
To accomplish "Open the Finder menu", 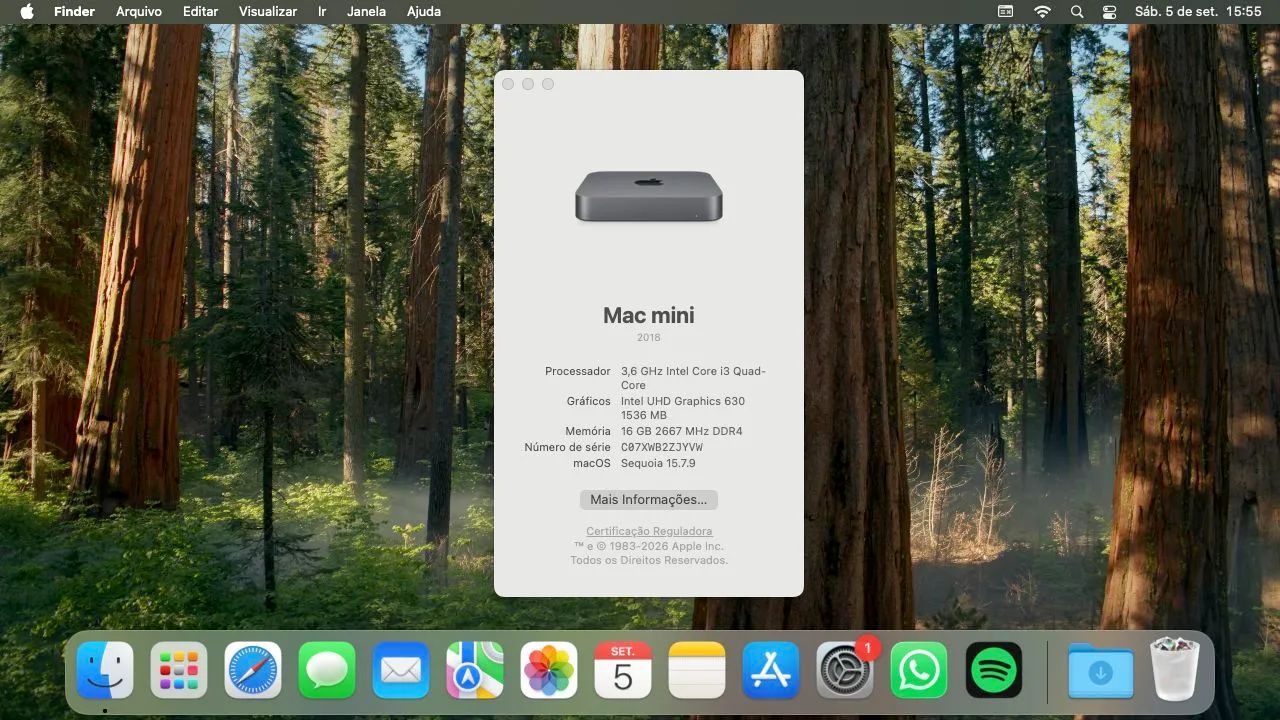I will click(x=74, y=11).
